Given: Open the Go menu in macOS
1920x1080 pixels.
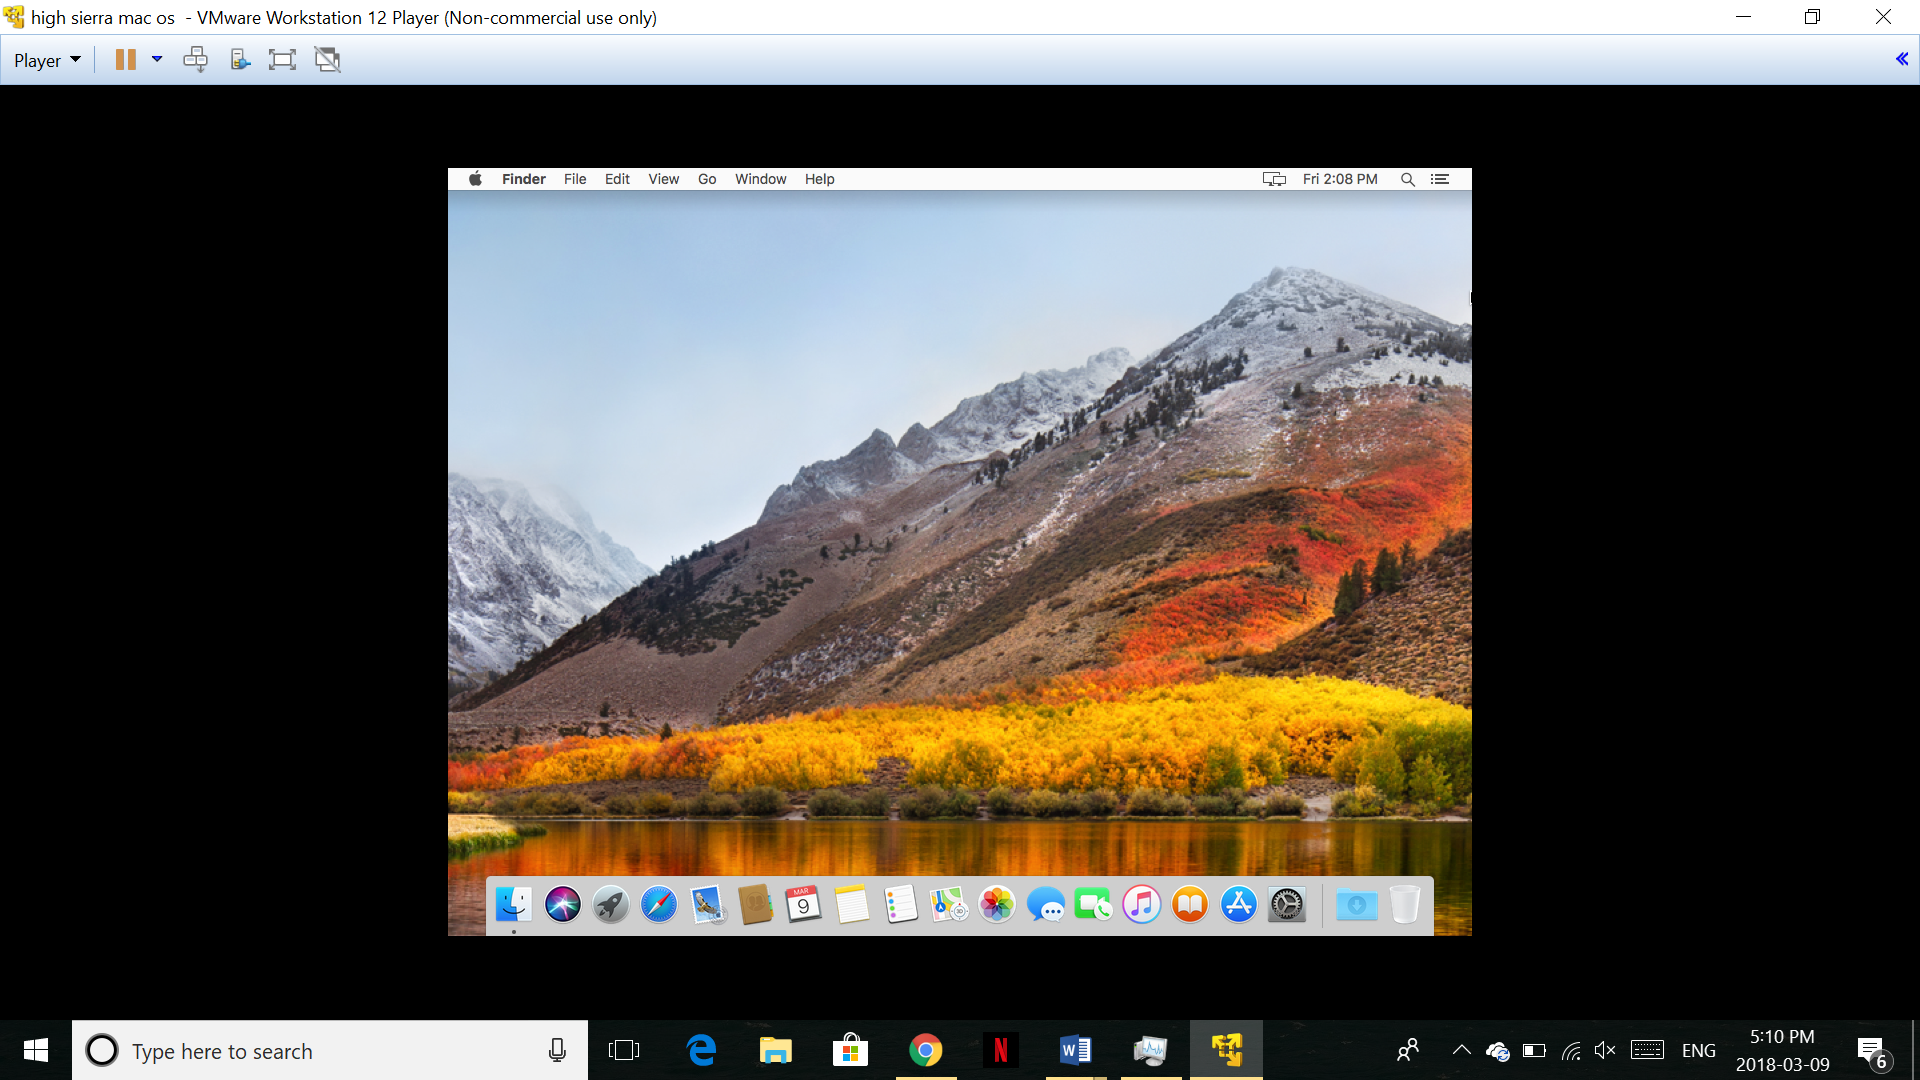Looking at the screenshot, I should (x=707, y=179).
